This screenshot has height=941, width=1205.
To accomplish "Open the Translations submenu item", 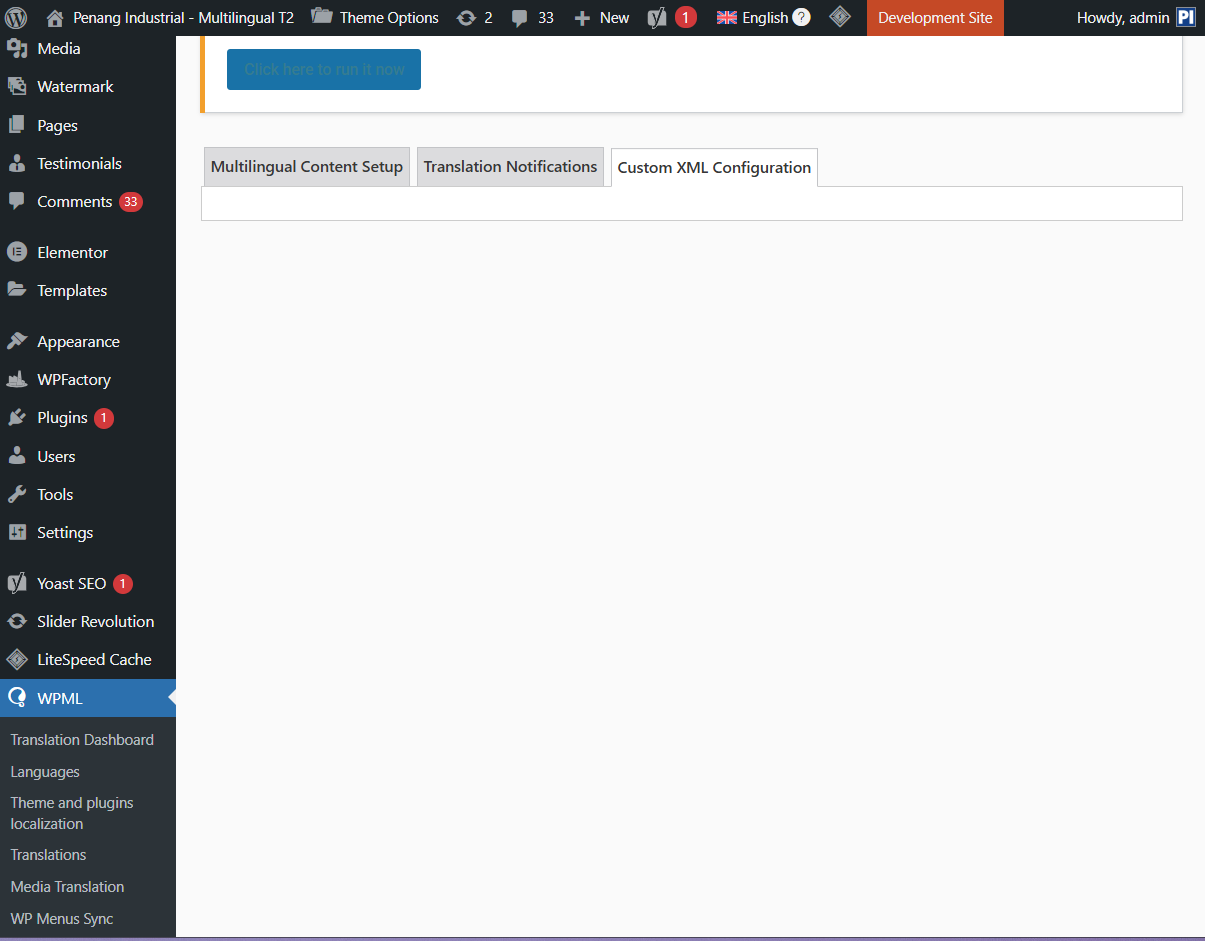I will pyautogui.click(x=48, y=855).
